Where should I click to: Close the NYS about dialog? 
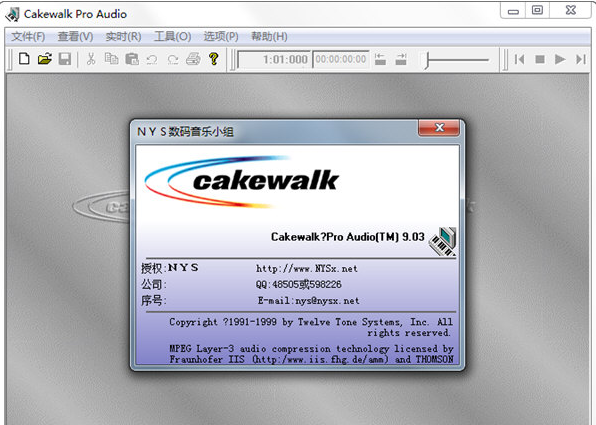point(439,128)
